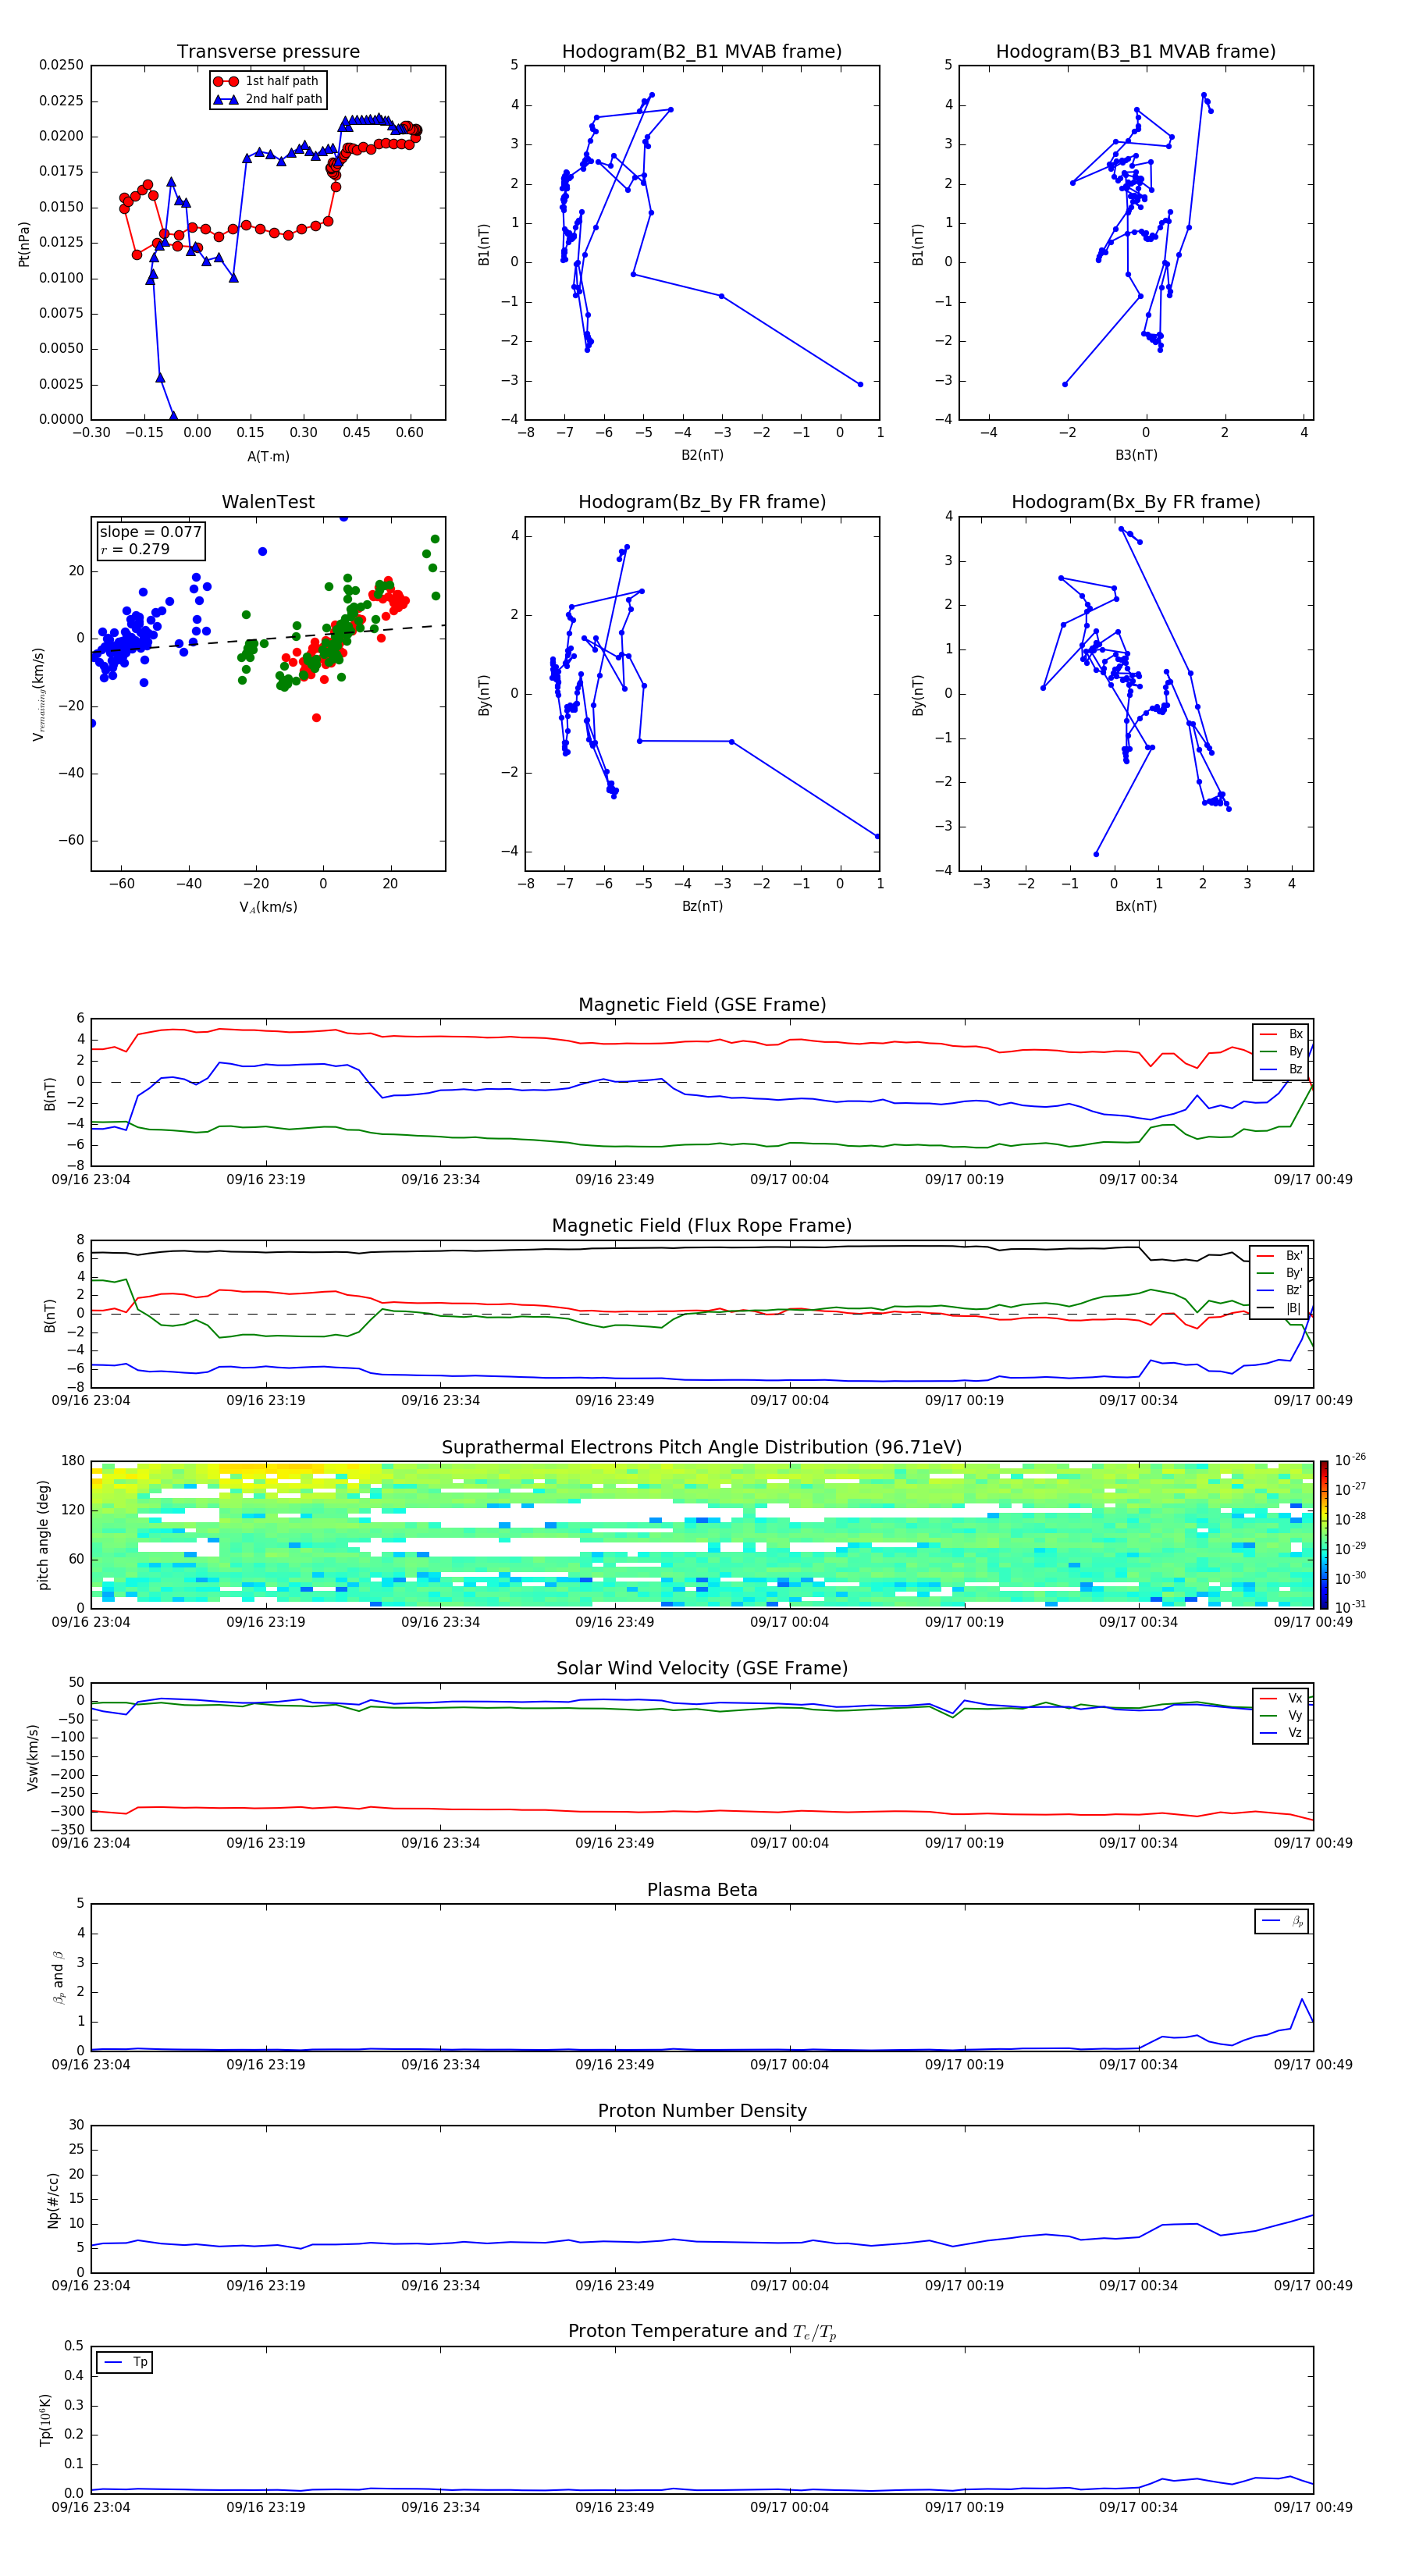Viewport: 1405px width, 2576px height.
Task: Click the "Magnetic Field (Flux Rope Frame)" title
Action: coord(702,1226)
